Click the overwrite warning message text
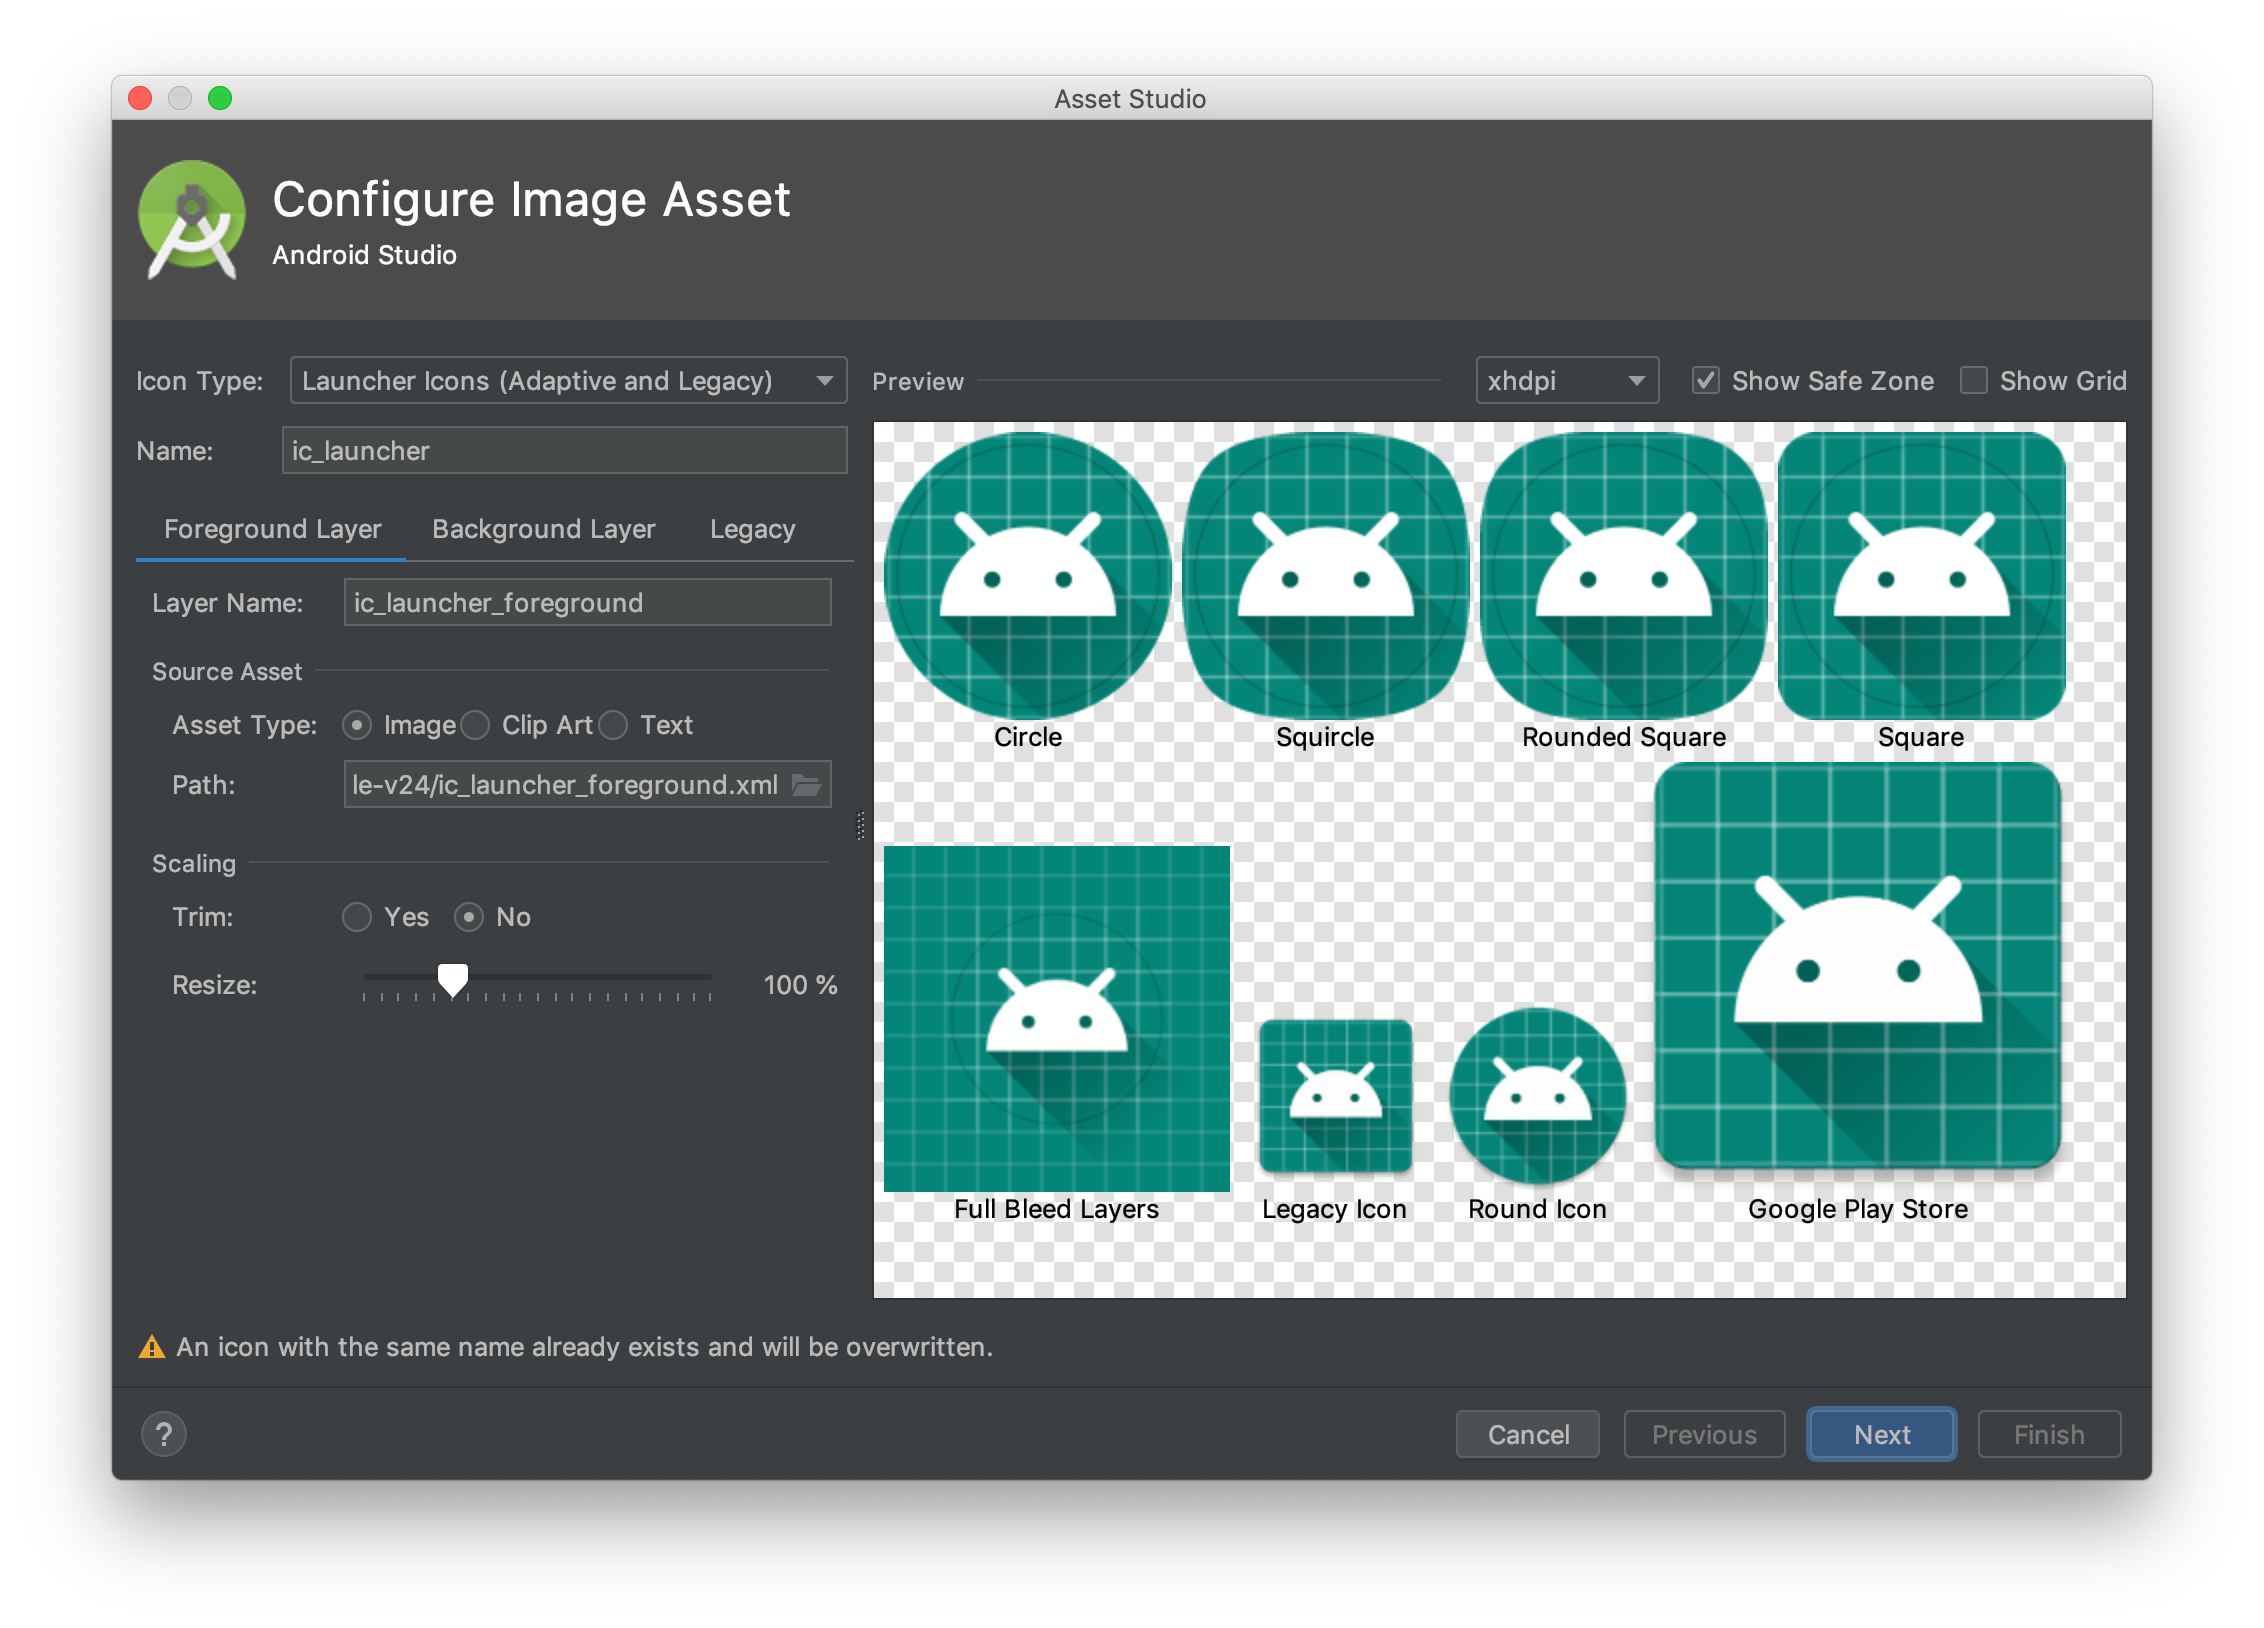The image size is (2264, 1628). click(585, 1347)
